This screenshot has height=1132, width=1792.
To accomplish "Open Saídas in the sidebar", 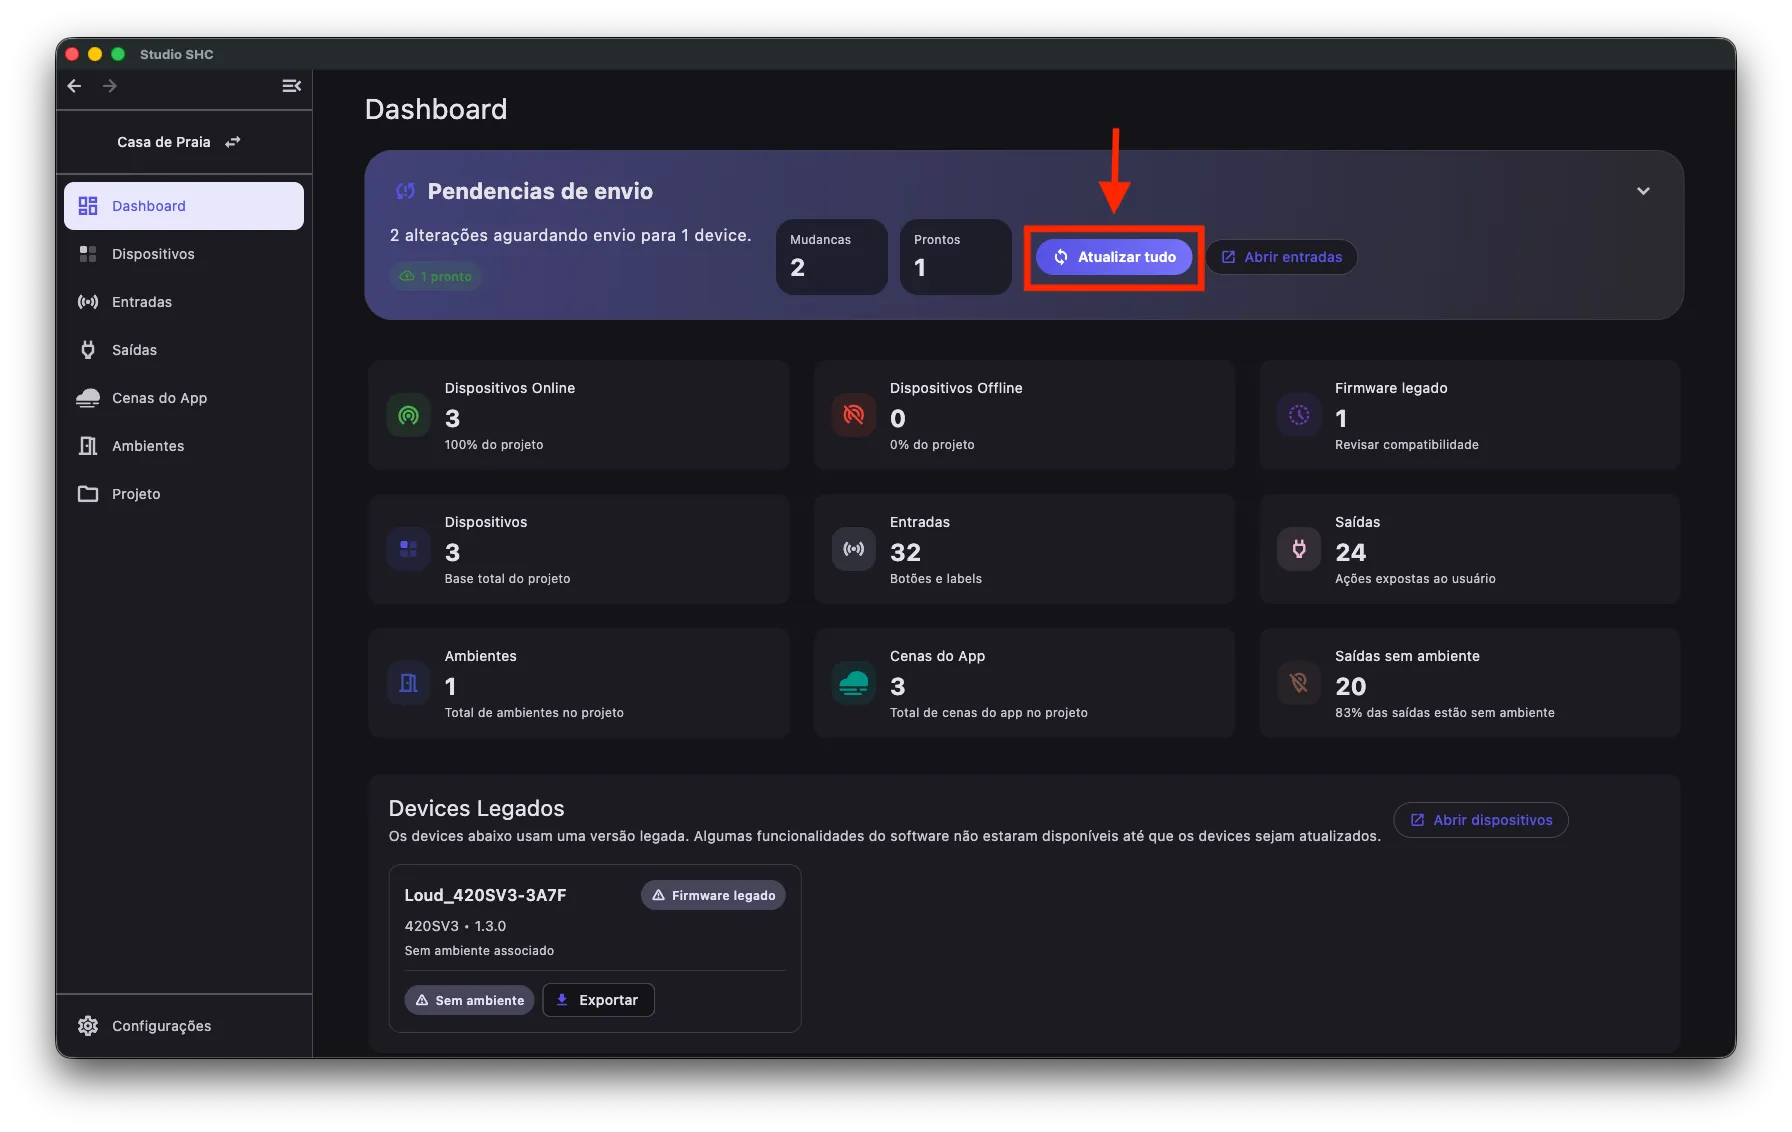I will pyautogui.click(x=184, y=350).
